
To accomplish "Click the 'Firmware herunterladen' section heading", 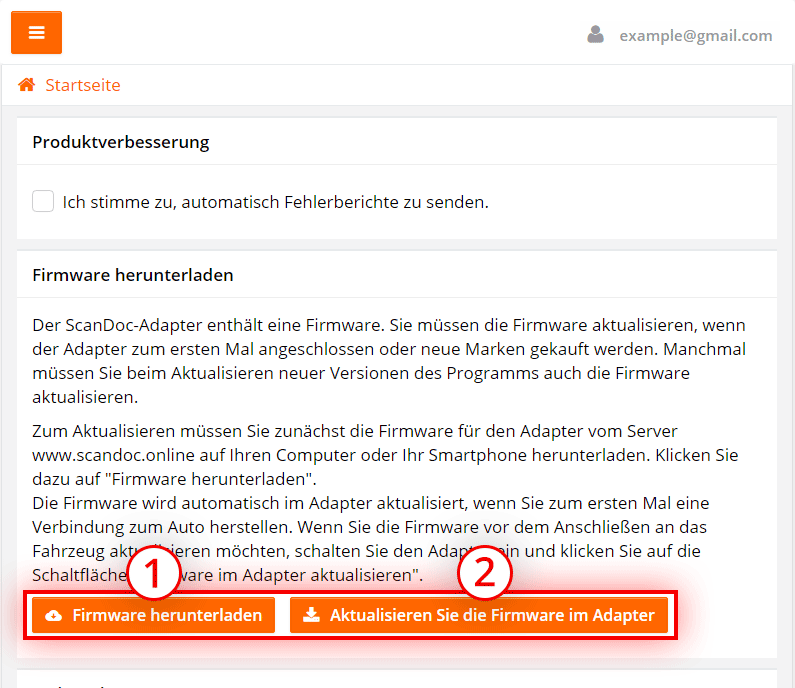I will [133, 275].
